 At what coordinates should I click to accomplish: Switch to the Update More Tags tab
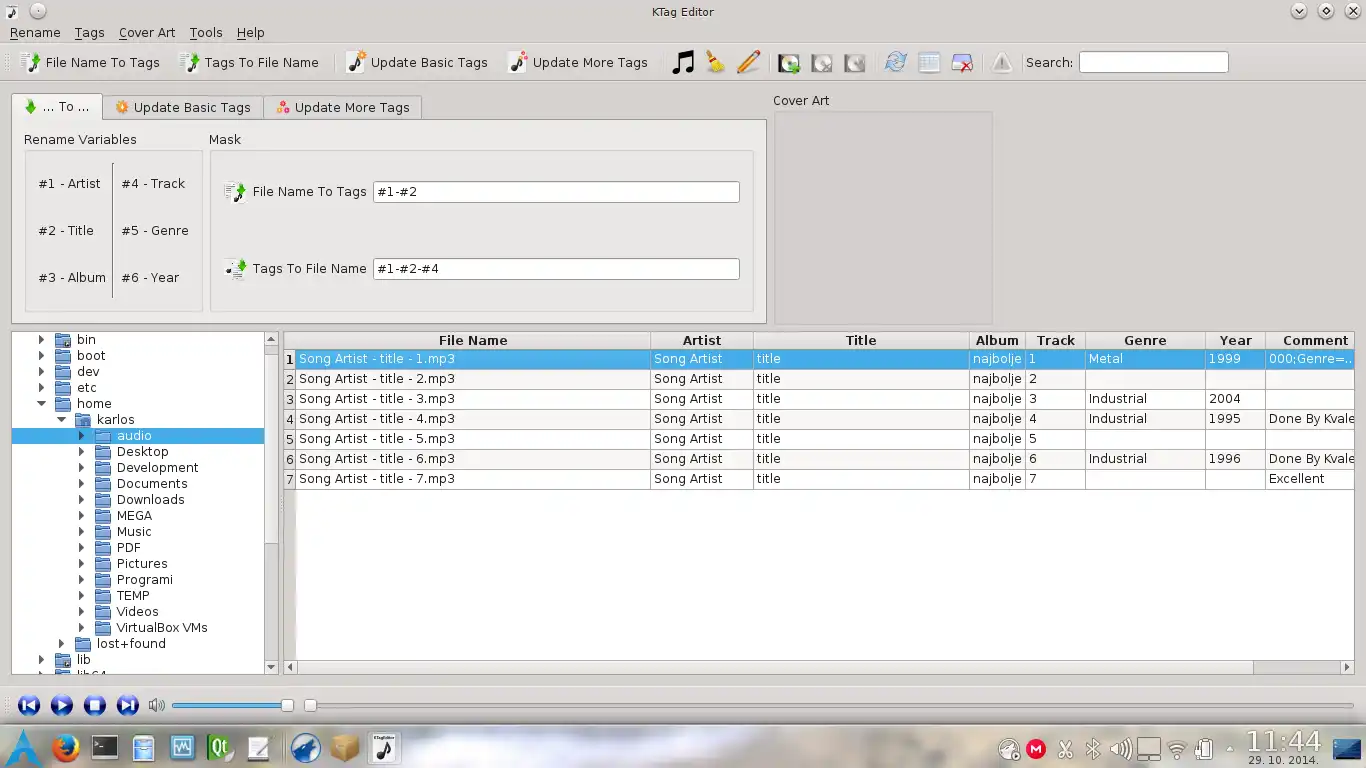(342, 107)
